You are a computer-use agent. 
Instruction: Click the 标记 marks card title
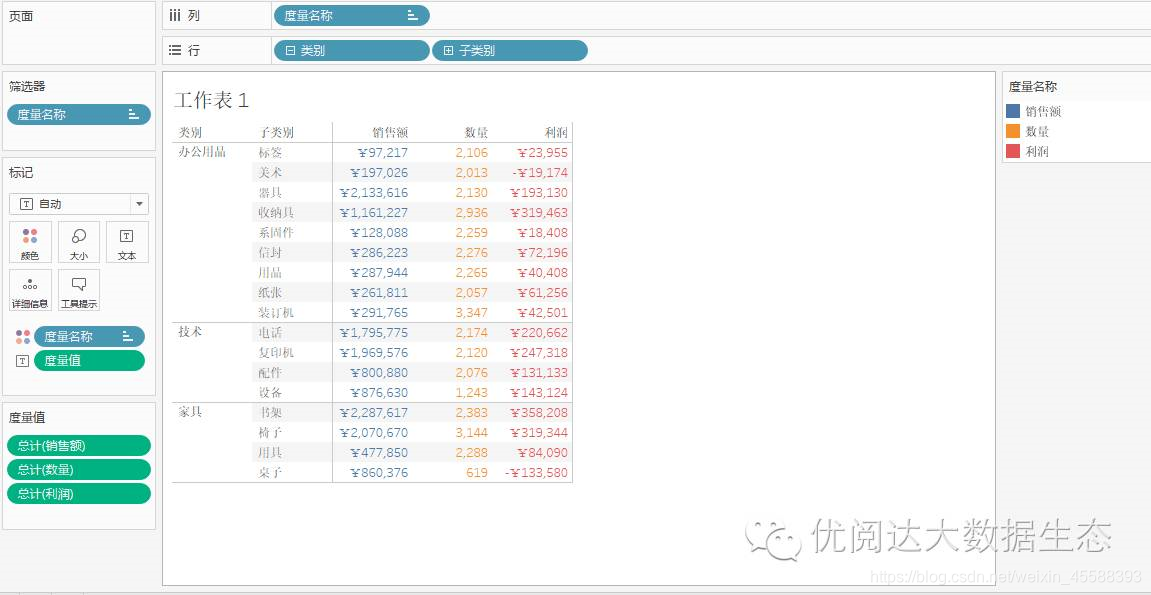21,173
